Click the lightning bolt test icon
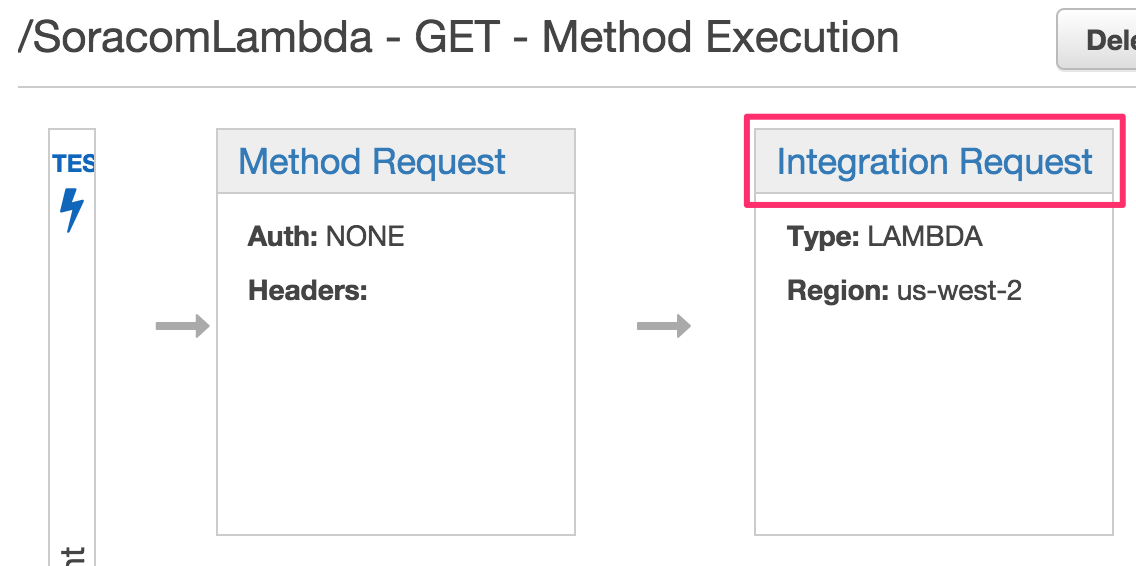Screen dimensions: 1136x566 (72, 210)
